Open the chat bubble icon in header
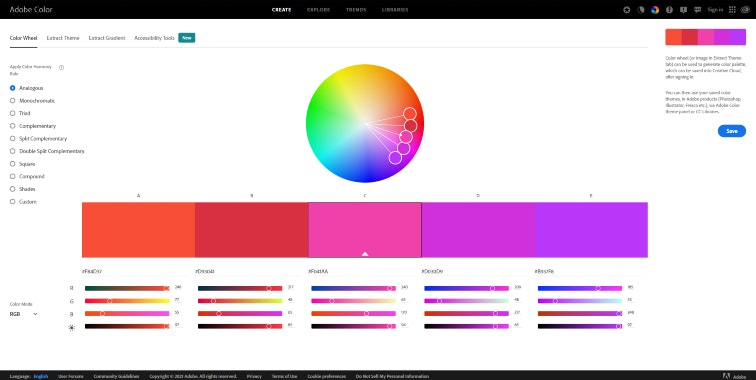Screen dimensions: 756x380 coord(697,10)
